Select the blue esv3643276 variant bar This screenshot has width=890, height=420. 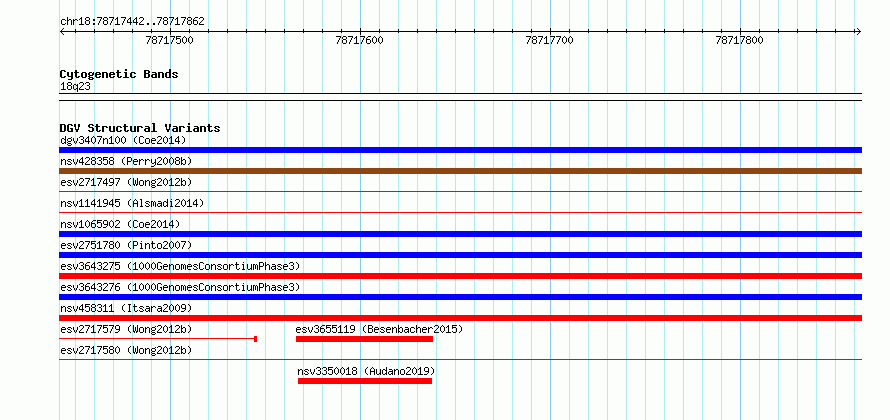click(460, 297)
